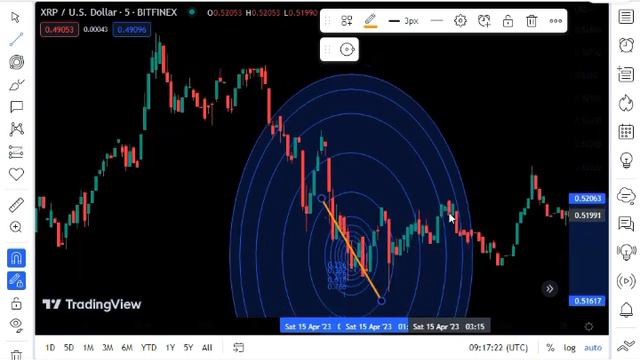Open private chats panel

coord(626,224)
